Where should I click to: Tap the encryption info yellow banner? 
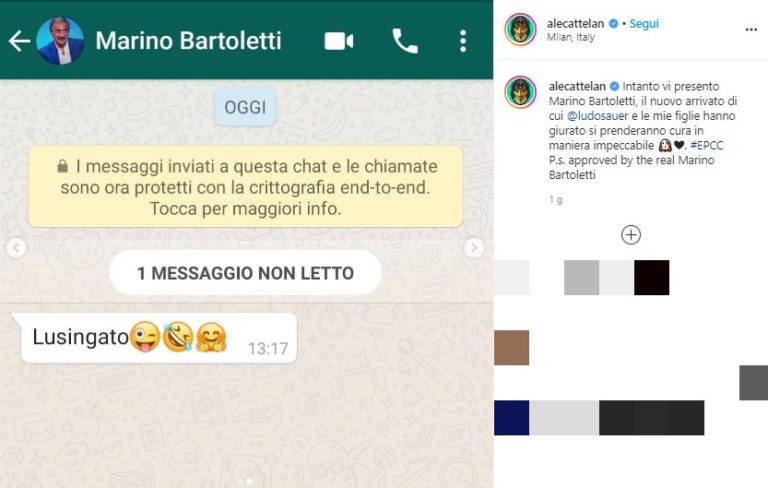tap(245, 187)
